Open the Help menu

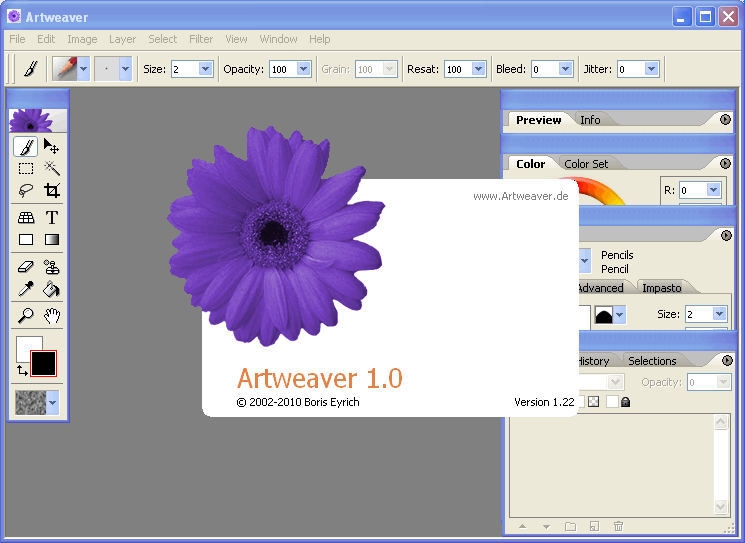pos(320,39)
